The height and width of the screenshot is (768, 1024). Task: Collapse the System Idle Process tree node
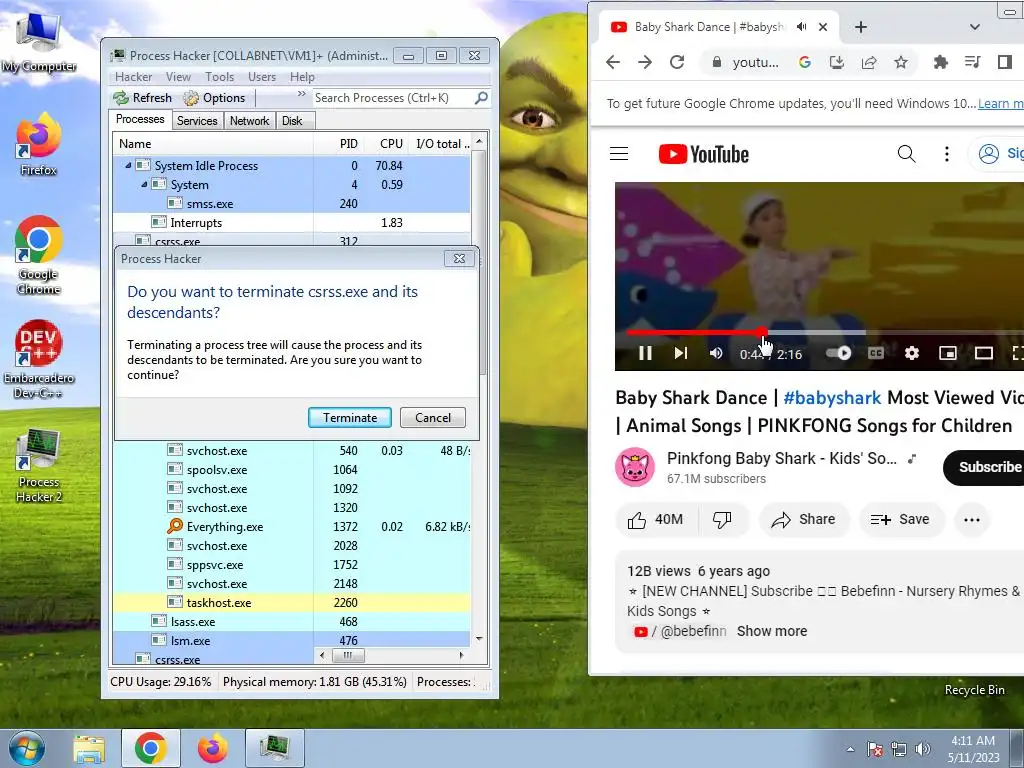(x=128, y=166)
